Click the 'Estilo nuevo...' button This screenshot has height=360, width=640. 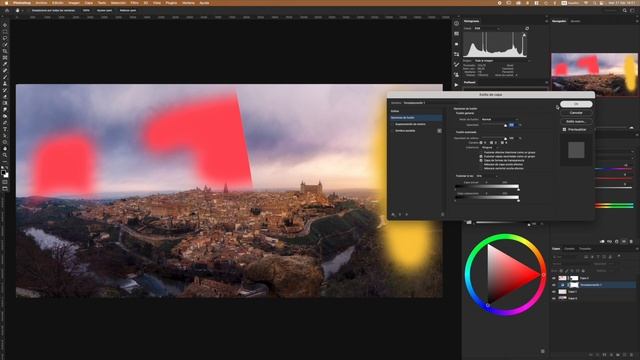(x=576, y=121)
